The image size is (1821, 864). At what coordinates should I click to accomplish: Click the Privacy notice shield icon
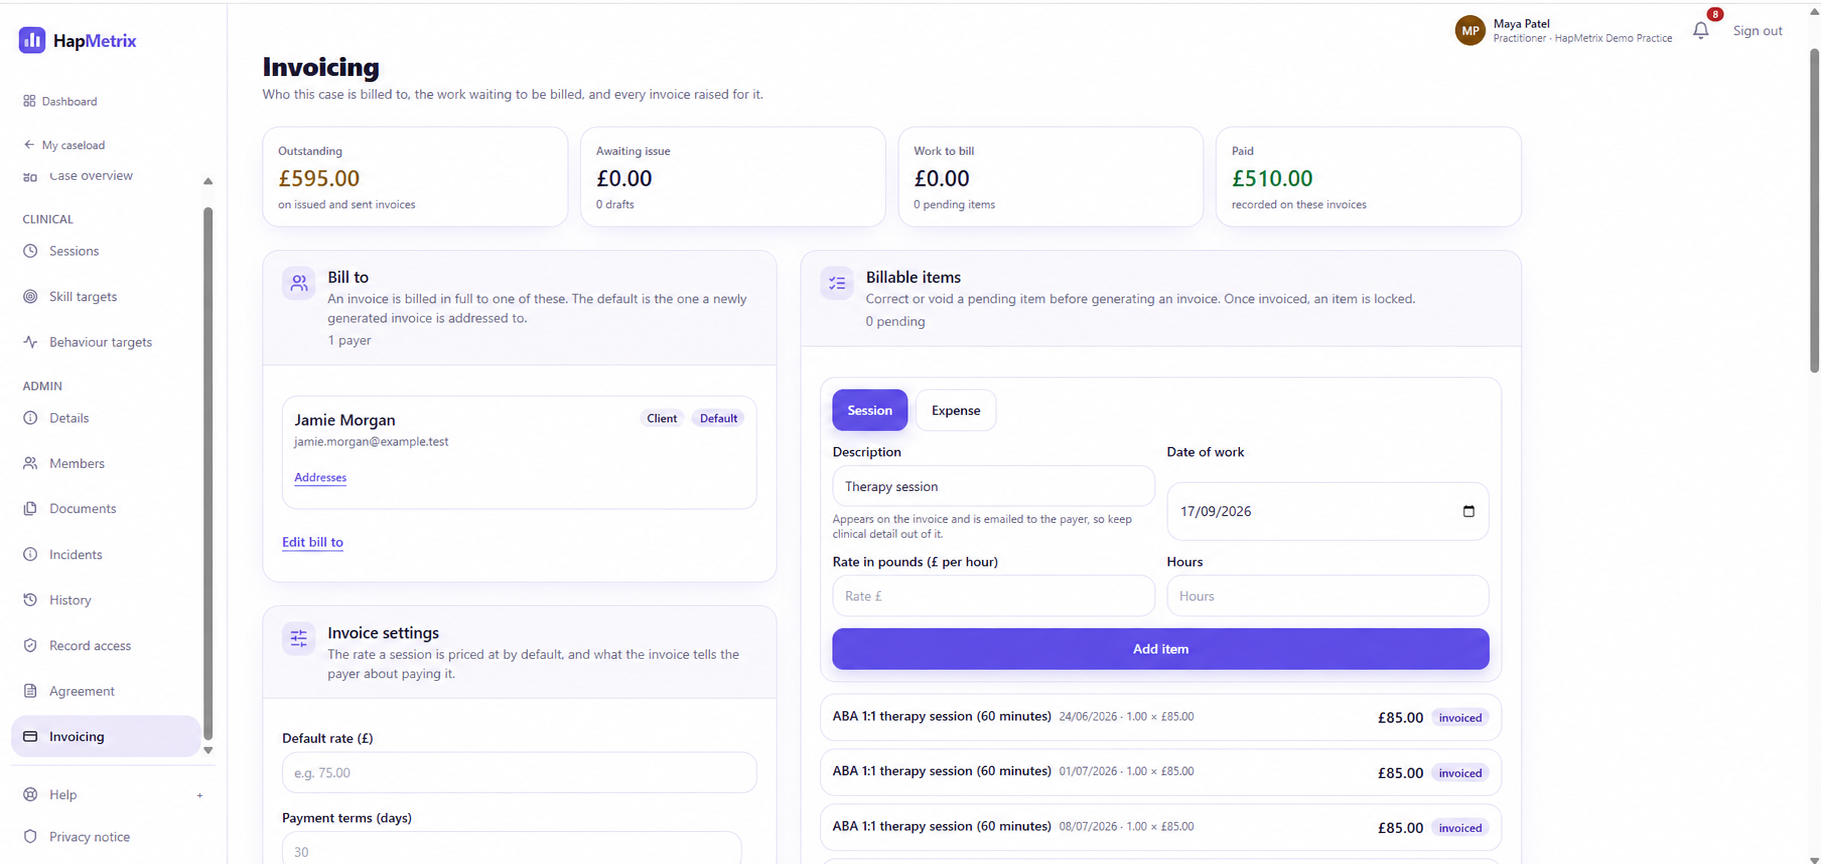[30, 836]
